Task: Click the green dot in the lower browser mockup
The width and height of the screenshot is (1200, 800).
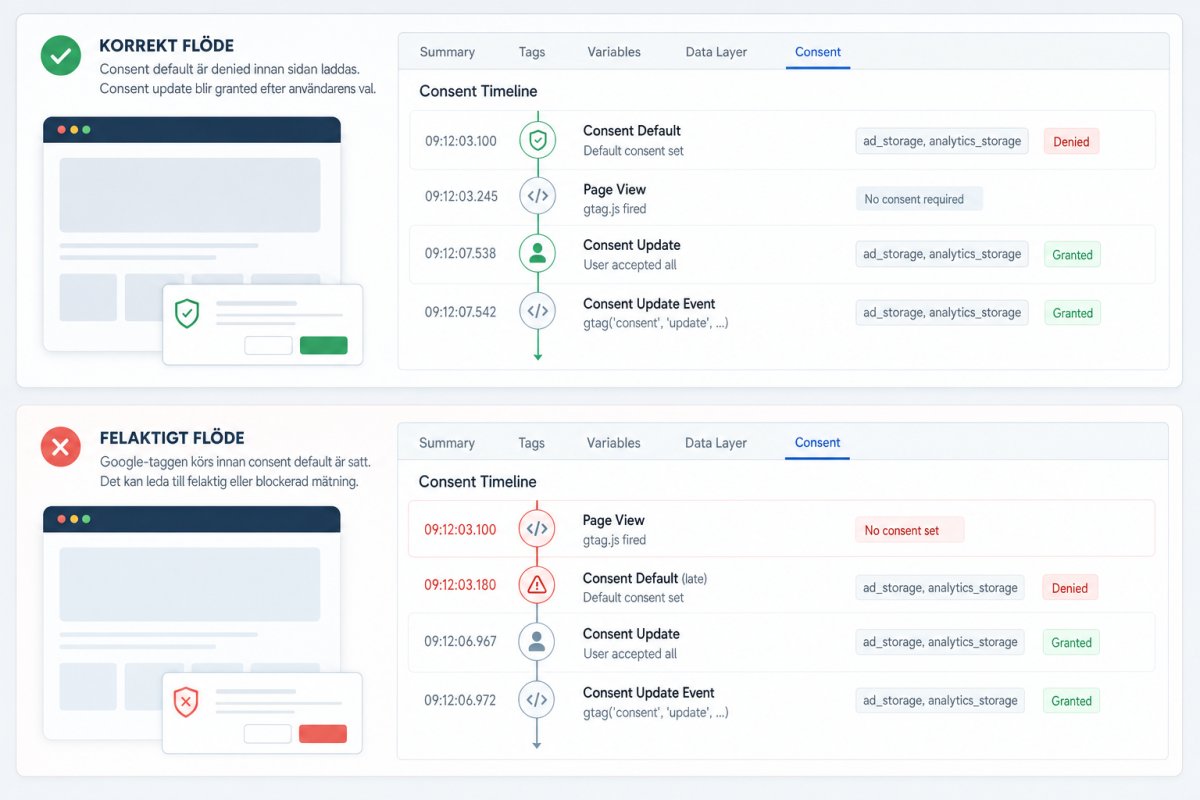Action: click(86, 519)
